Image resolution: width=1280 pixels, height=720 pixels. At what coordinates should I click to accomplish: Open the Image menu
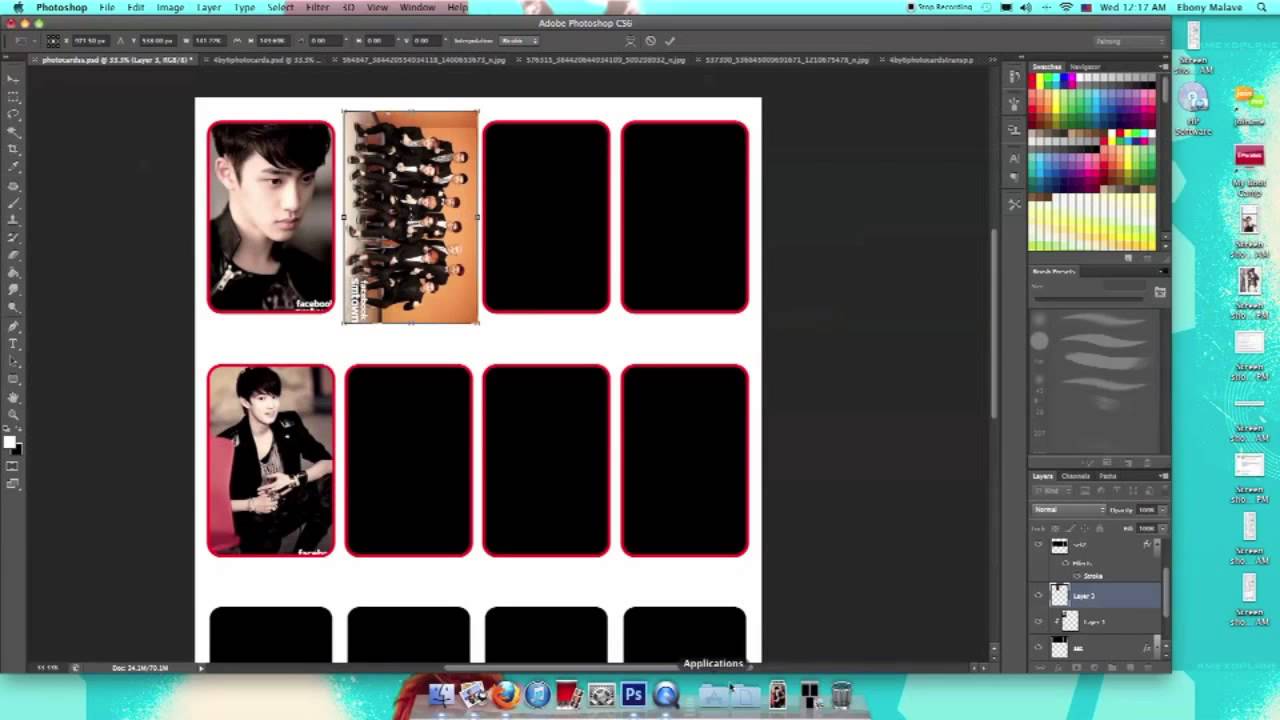170,7
